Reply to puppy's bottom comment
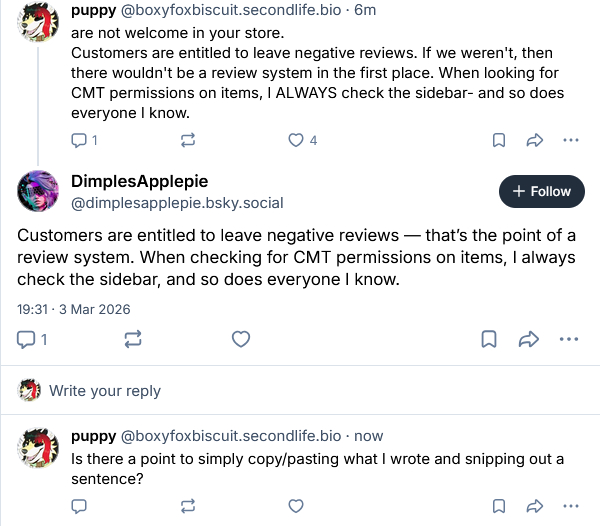 (81, 505)
